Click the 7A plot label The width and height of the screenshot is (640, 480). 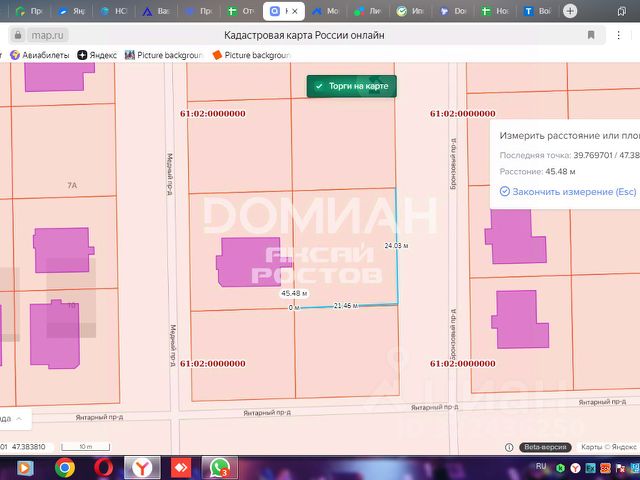pos(72,185)
